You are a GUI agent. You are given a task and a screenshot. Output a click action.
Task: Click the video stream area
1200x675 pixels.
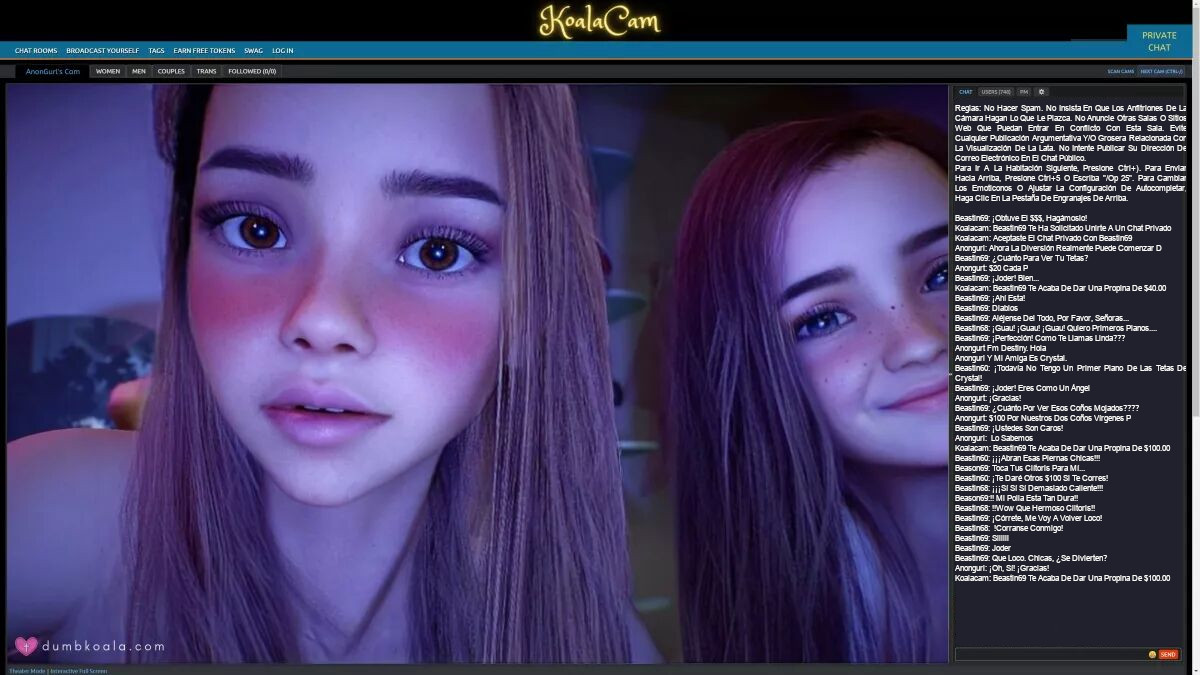477,373
